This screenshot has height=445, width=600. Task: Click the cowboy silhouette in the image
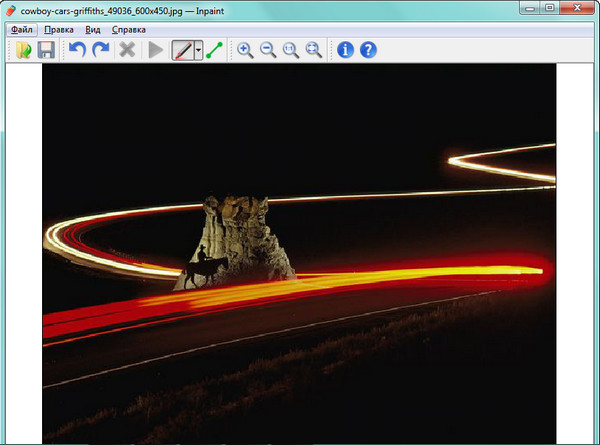(x=203, y=267)
